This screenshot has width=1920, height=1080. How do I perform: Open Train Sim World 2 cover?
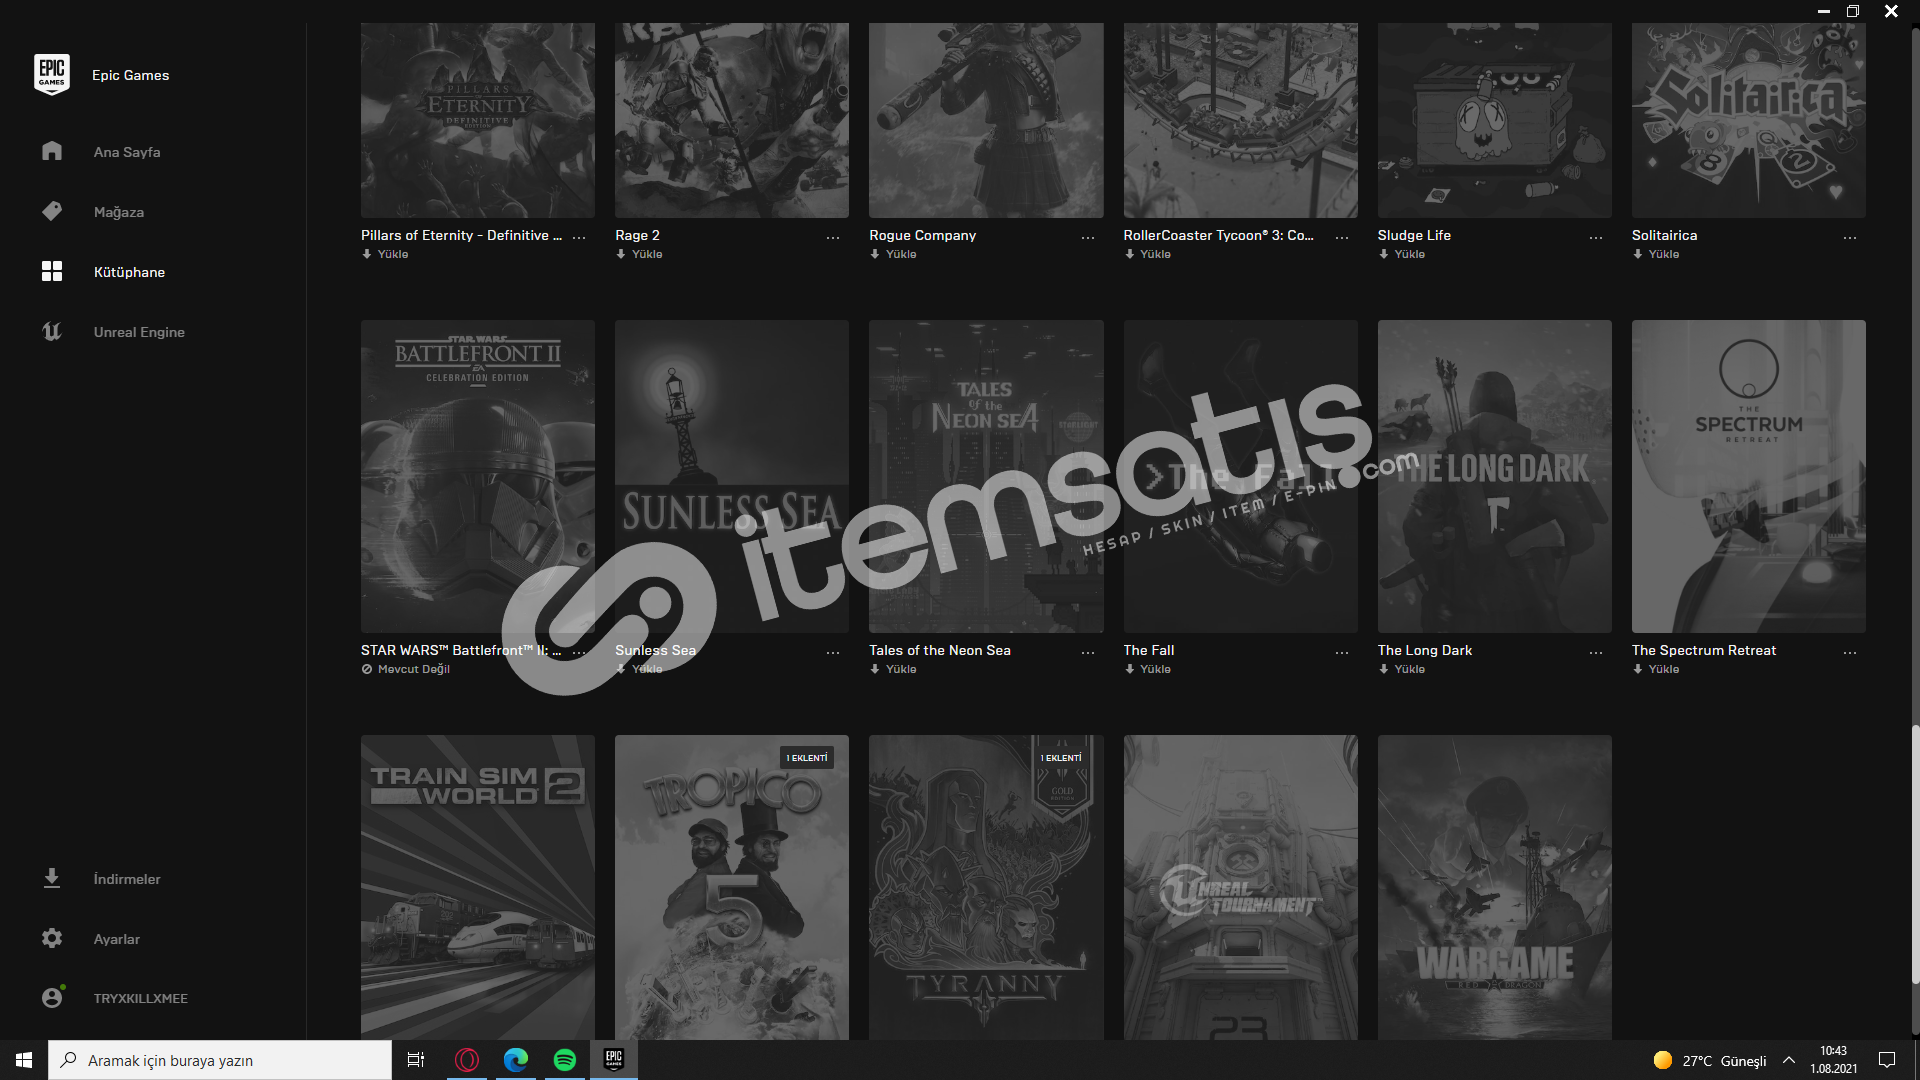[x=478, y=887]
